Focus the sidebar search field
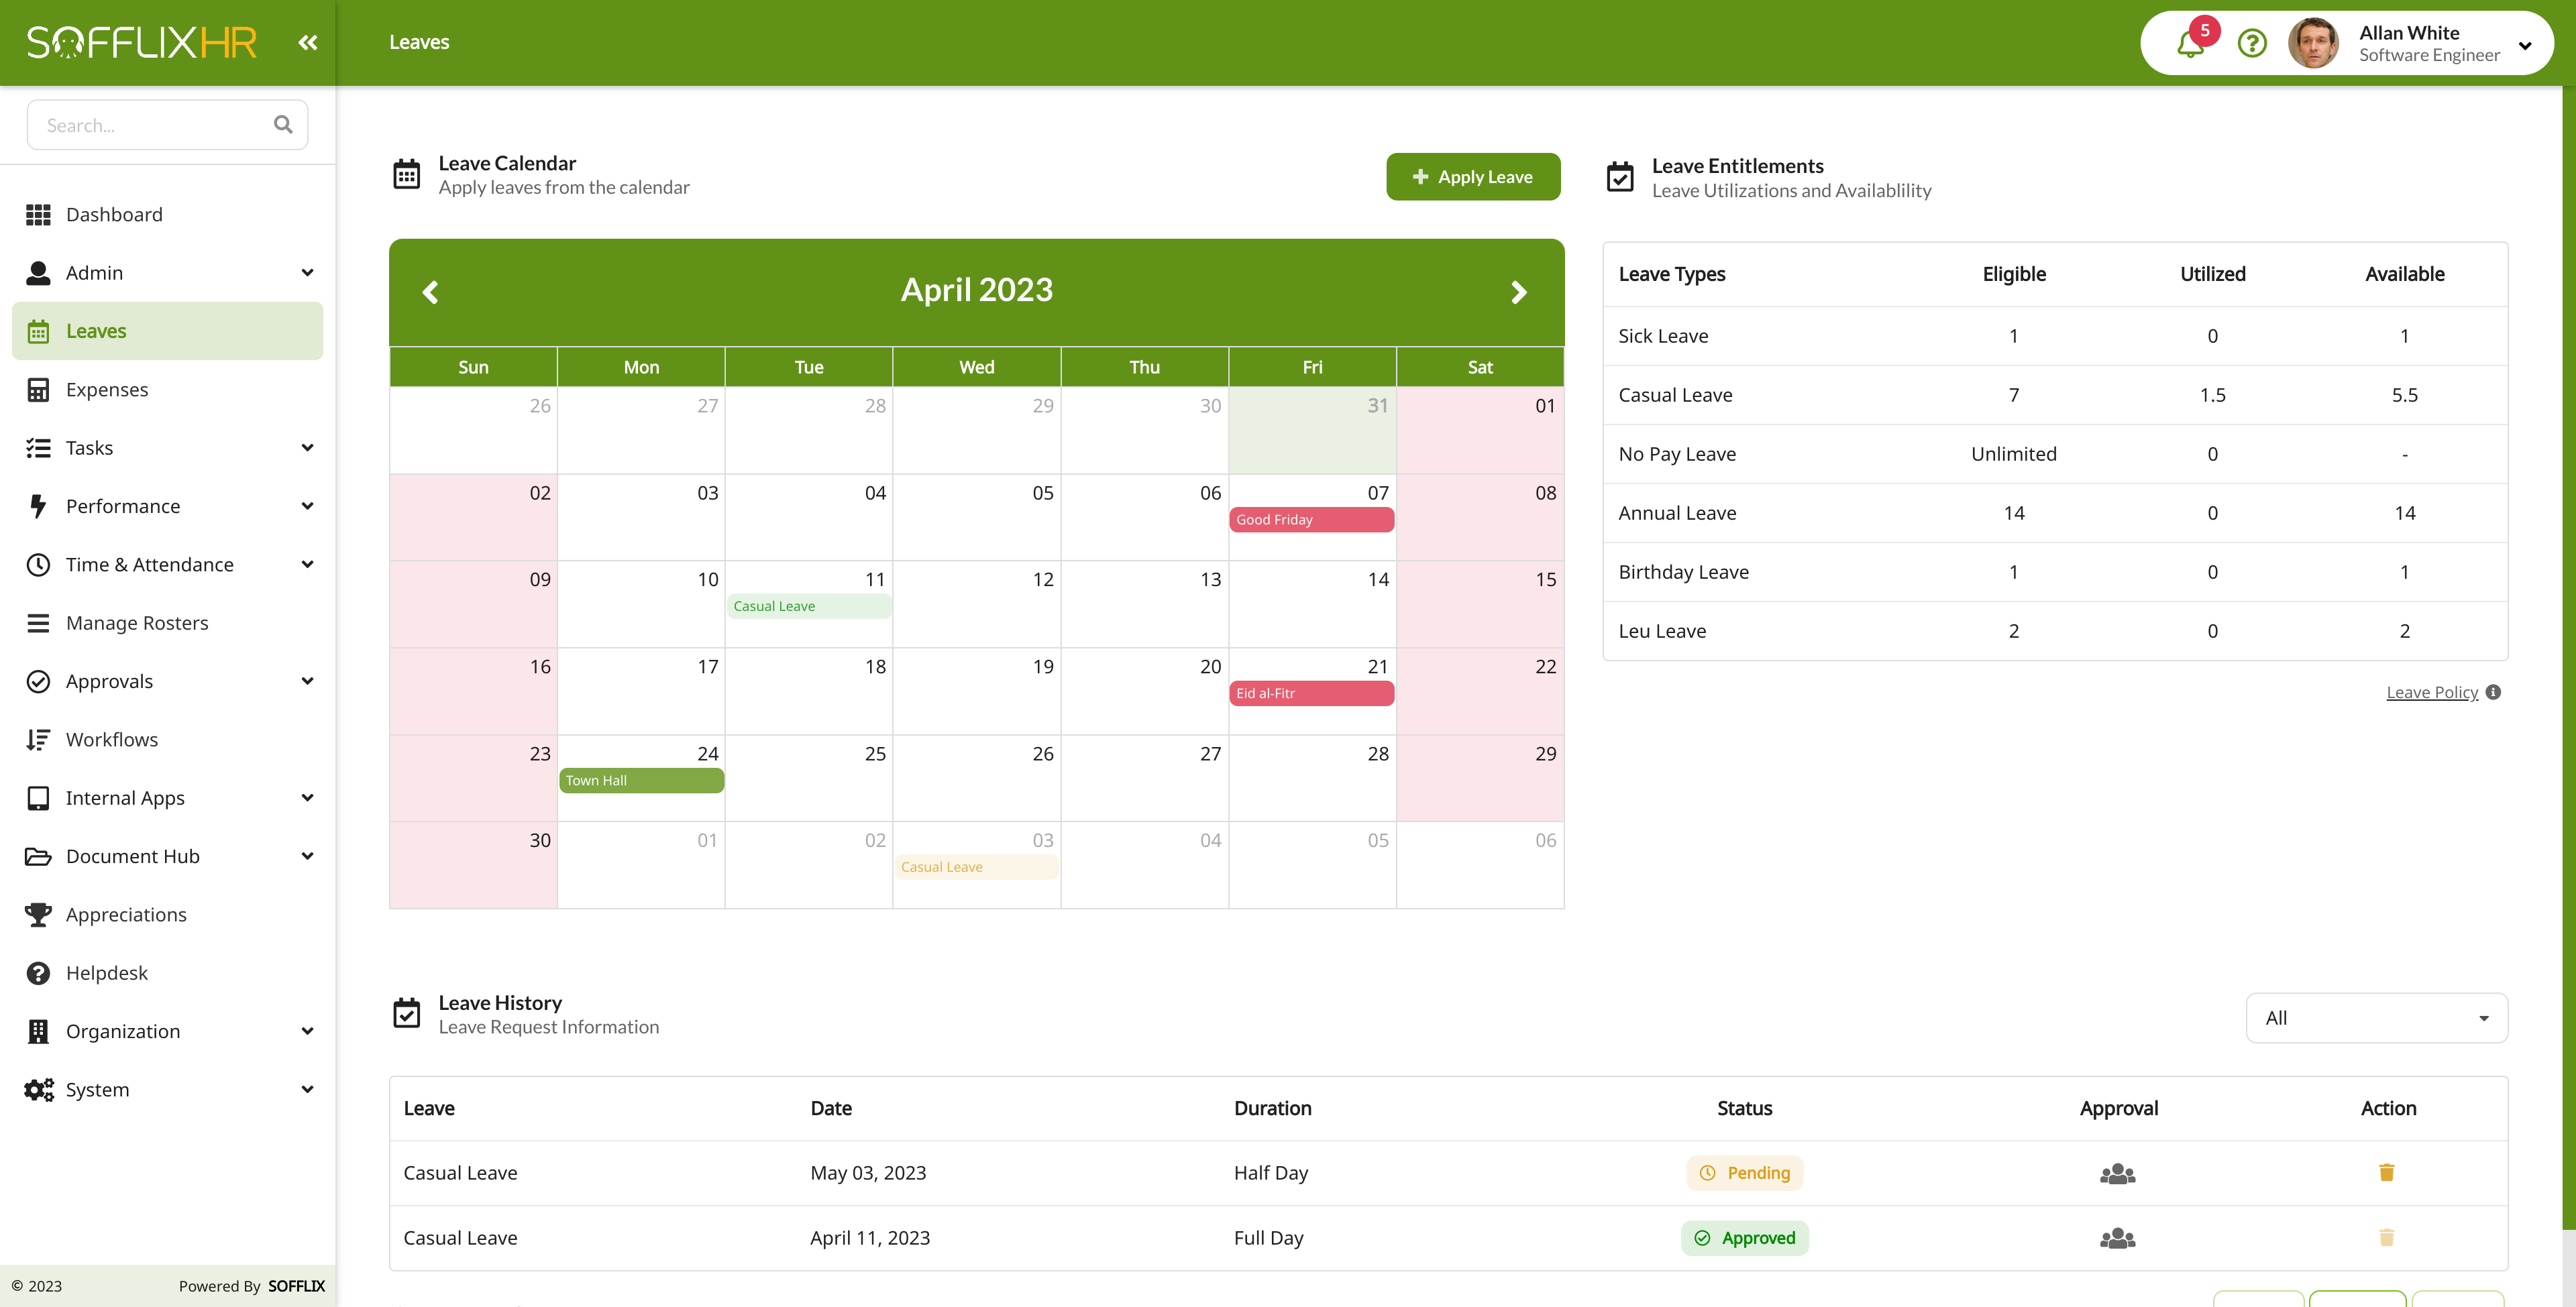 pos(150,125)
